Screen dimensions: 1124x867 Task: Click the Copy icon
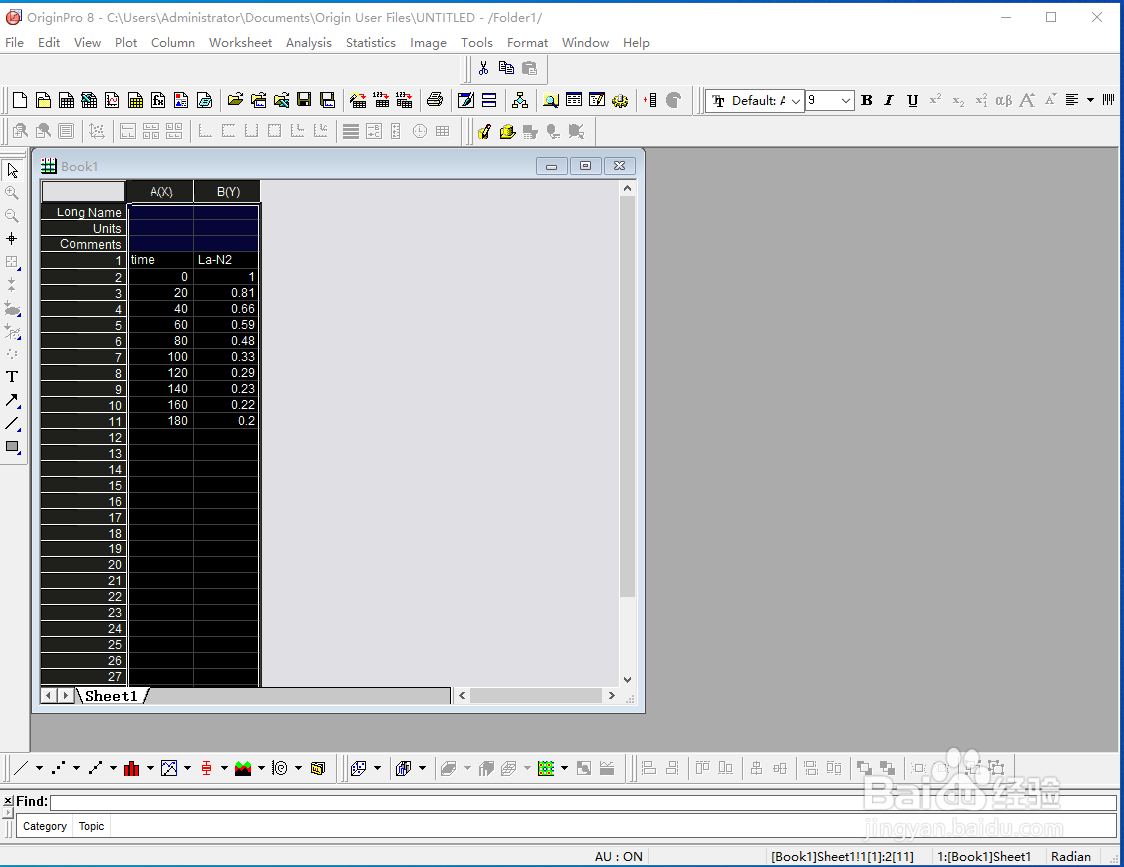coord(506,68)
